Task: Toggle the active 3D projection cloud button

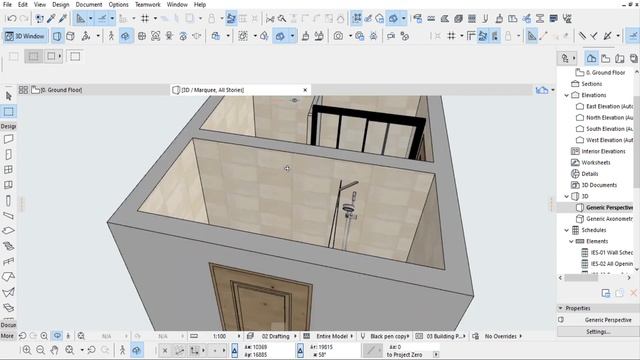Action: coord(125,36)
